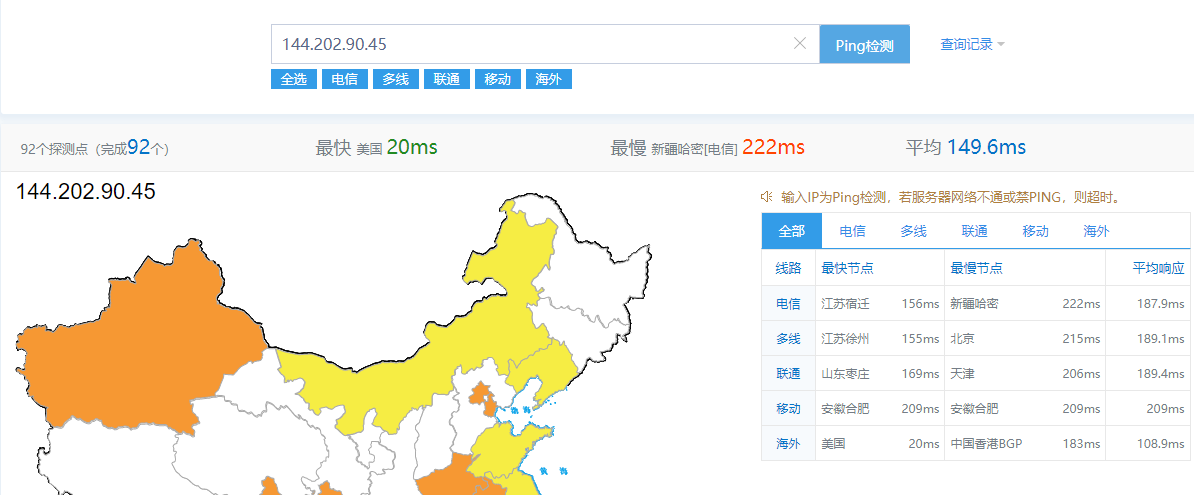Click the 108.9ms average response value
Viewport: 1194px width, 495px height.
point(1160,444)
